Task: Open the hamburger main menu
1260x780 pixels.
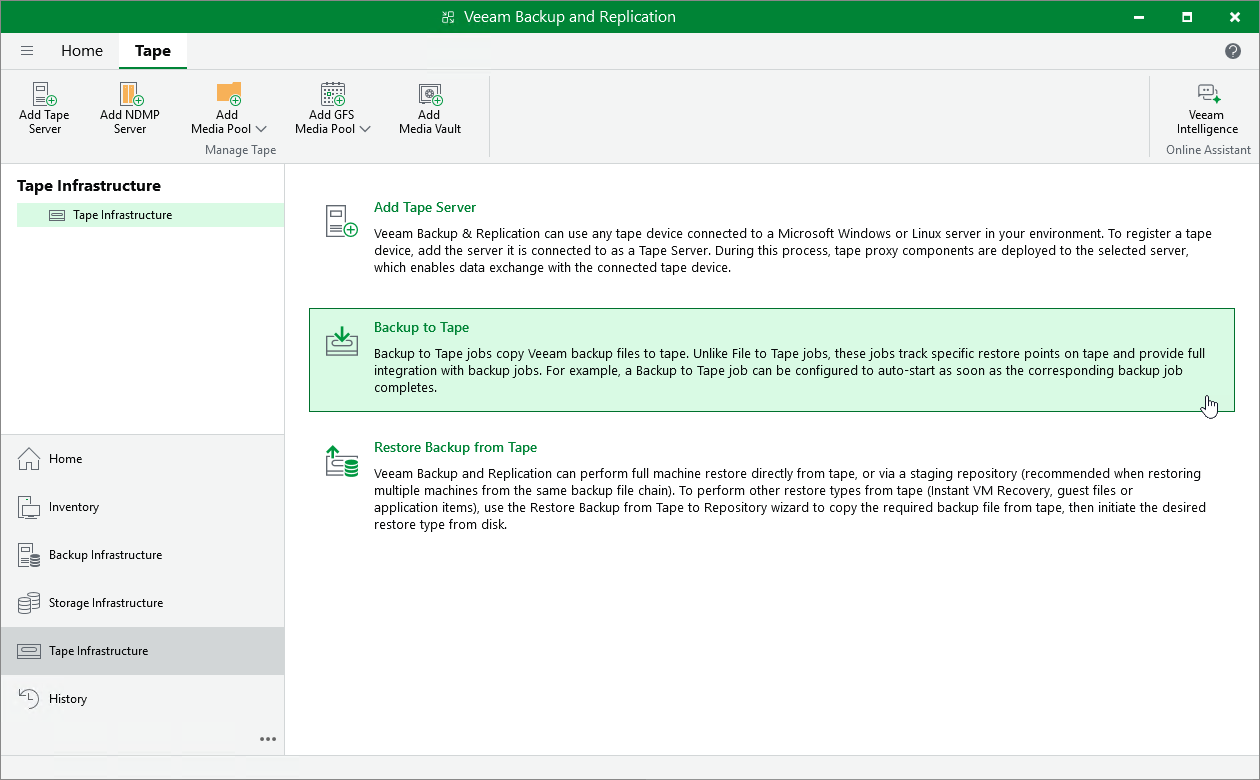Action: point(27,51)
